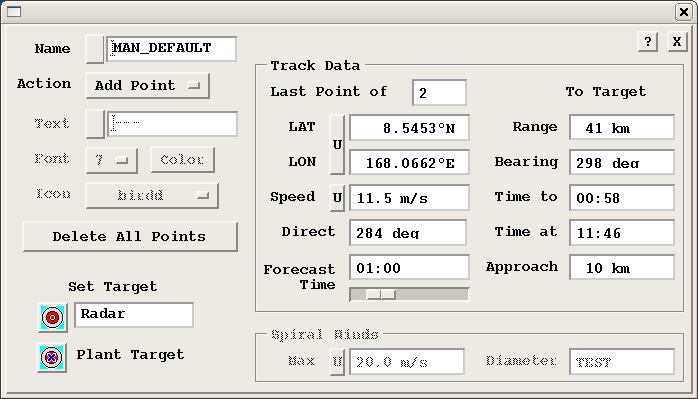Click the Radar target name field

pyautogui.click(x=134, y=315)
